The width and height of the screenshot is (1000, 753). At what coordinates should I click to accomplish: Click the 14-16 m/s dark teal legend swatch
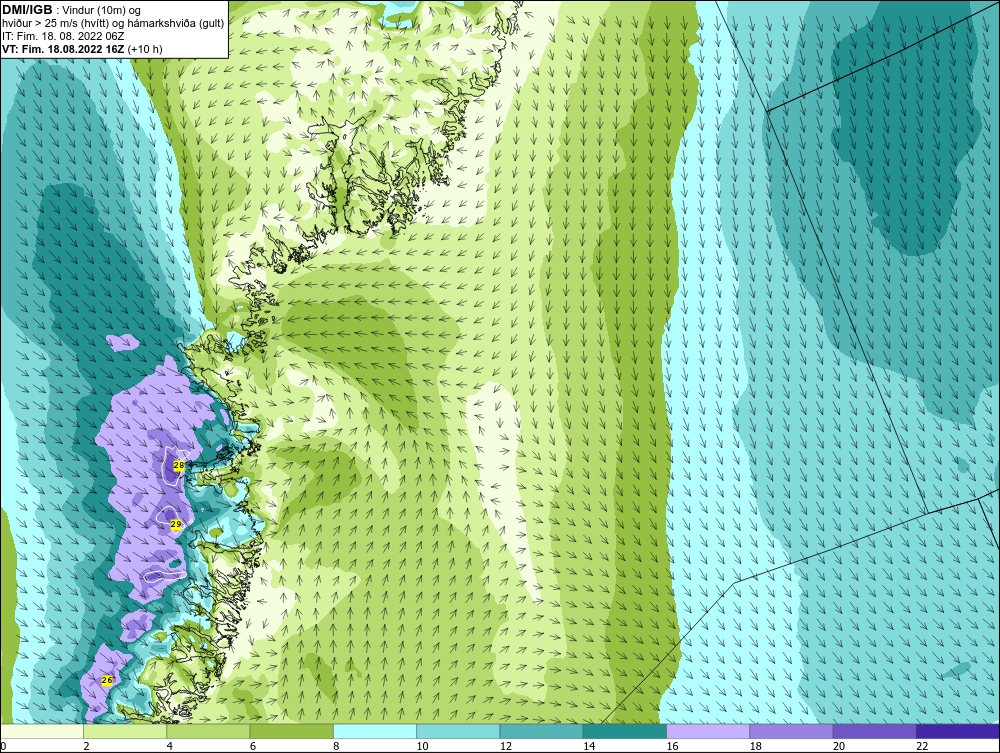pyautogui.click(x=625, y=731)
